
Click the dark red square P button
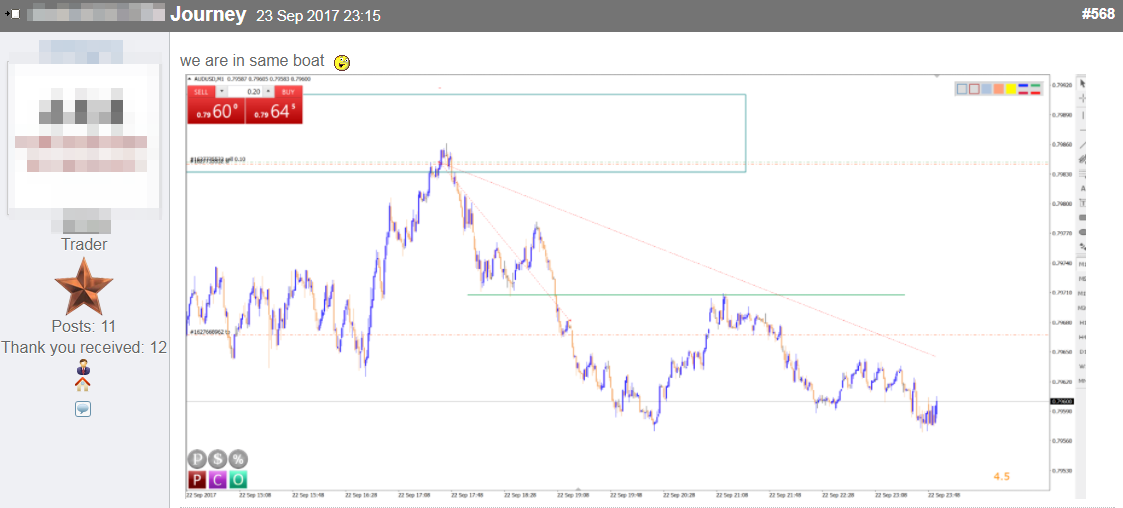click(x=197, y=479)
